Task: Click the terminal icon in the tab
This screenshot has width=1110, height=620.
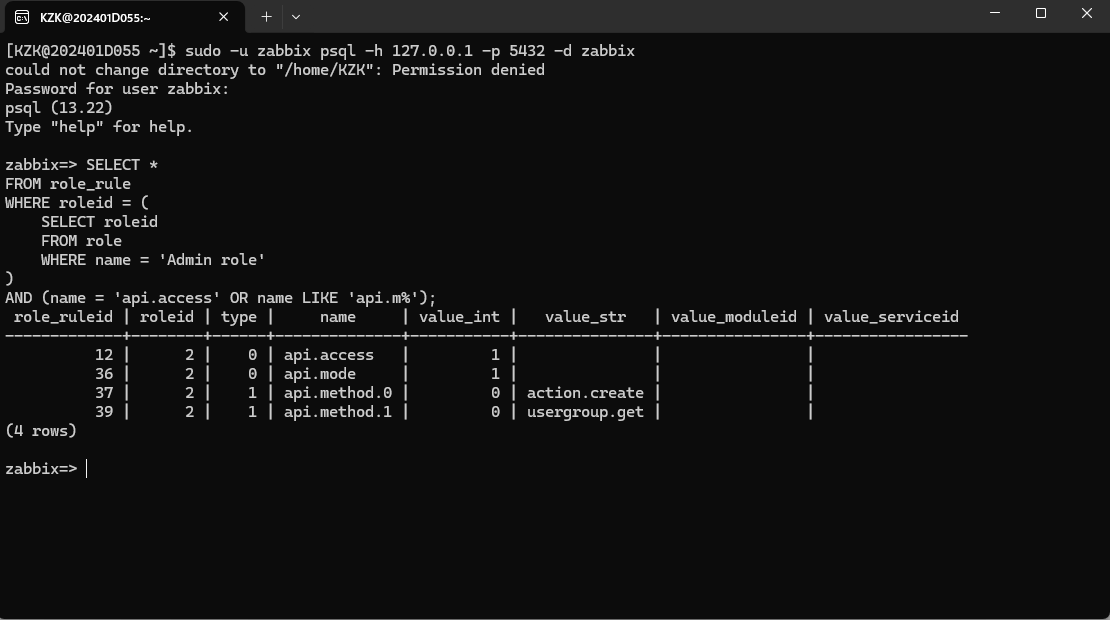Action: (x=22, y=17)
